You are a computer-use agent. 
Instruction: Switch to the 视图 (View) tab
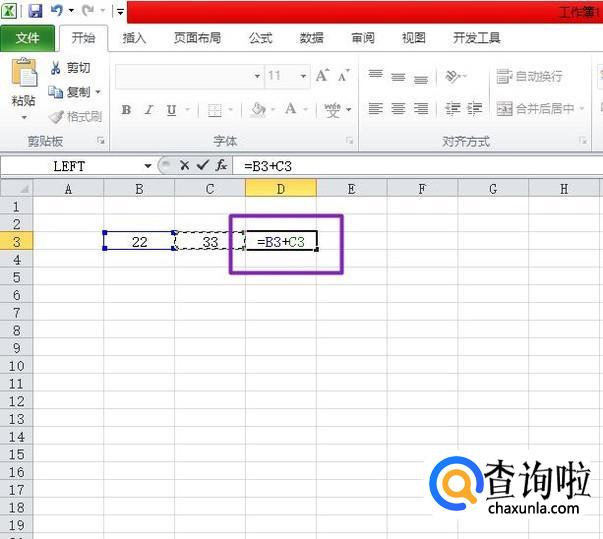pos(413,38)
